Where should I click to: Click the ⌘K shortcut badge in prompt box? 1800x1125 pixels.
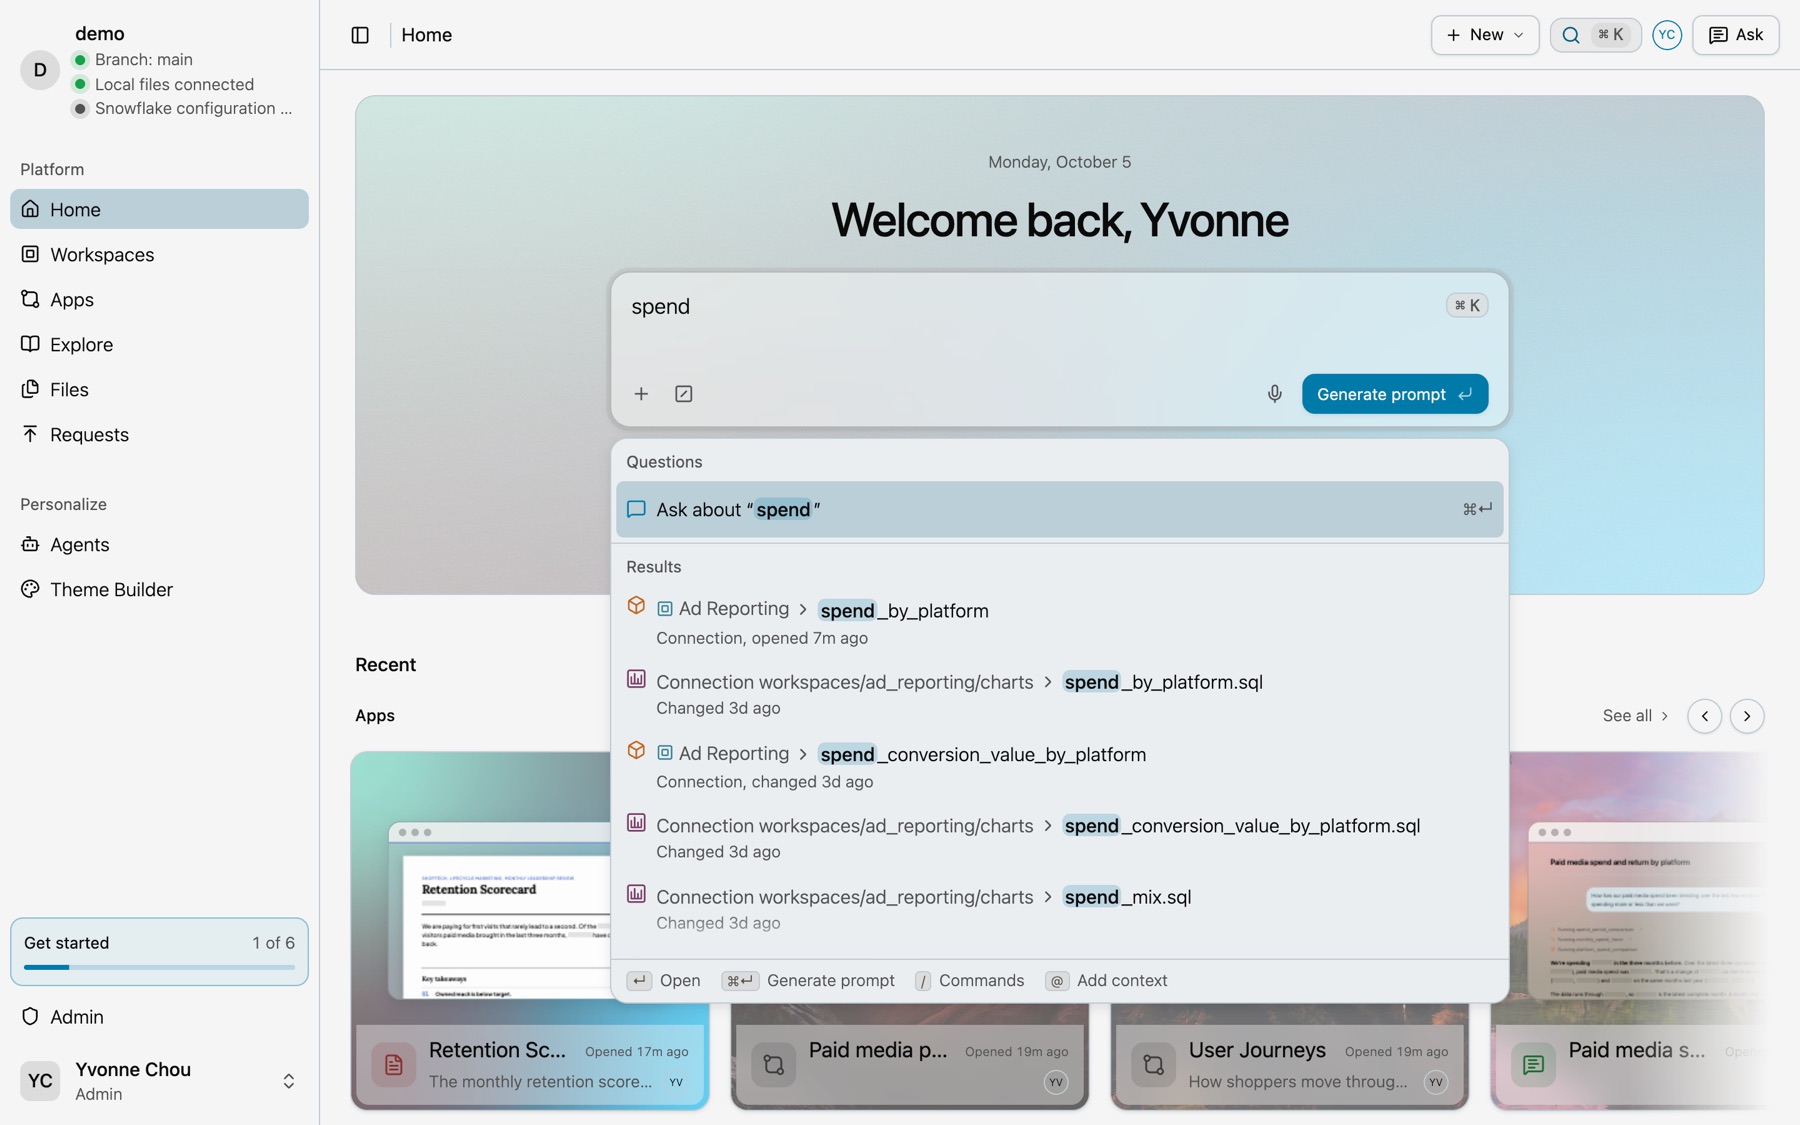pyautogui.click(x=1467, y=305)
